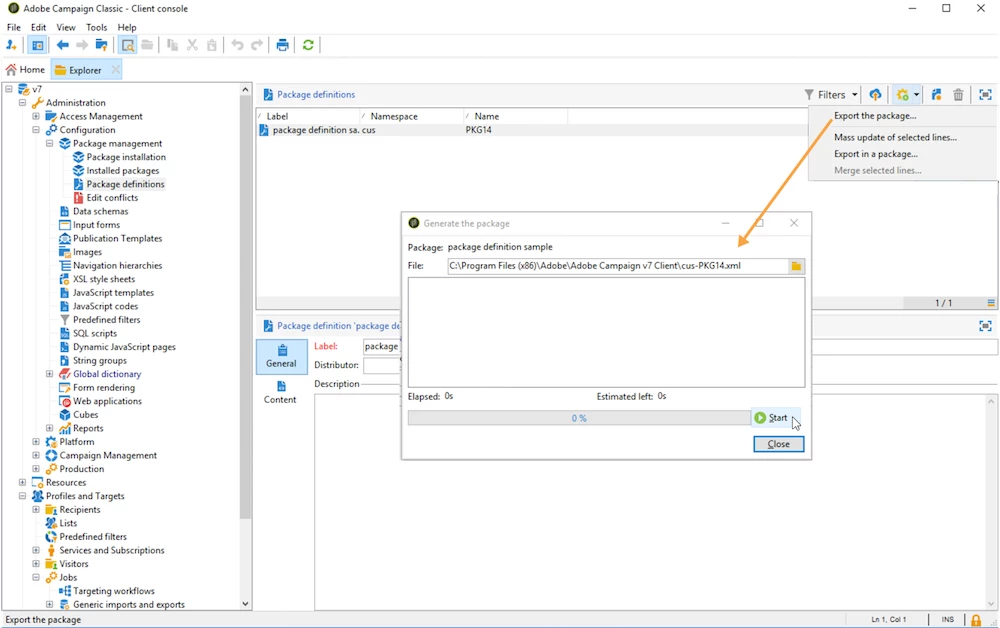
Task: Click the maximize detail panel icon
Action: click(985, 326)
